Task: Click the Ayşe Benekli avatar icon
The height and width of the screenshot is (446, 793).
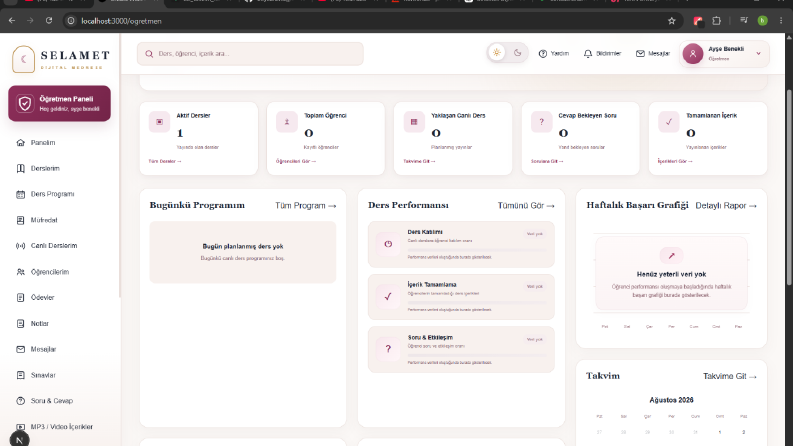Action: pyautogui.click(x=693, y=54)
